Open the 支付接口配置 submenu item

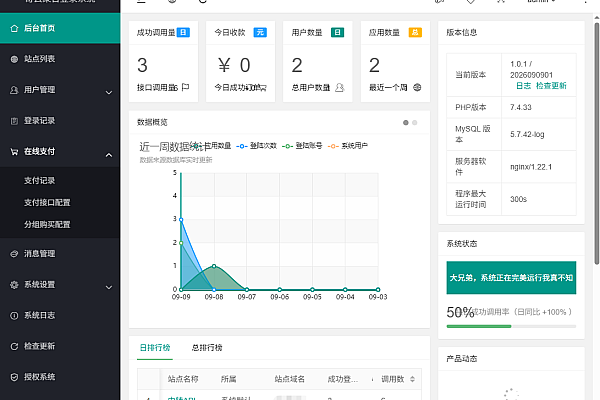pos(47,202)
